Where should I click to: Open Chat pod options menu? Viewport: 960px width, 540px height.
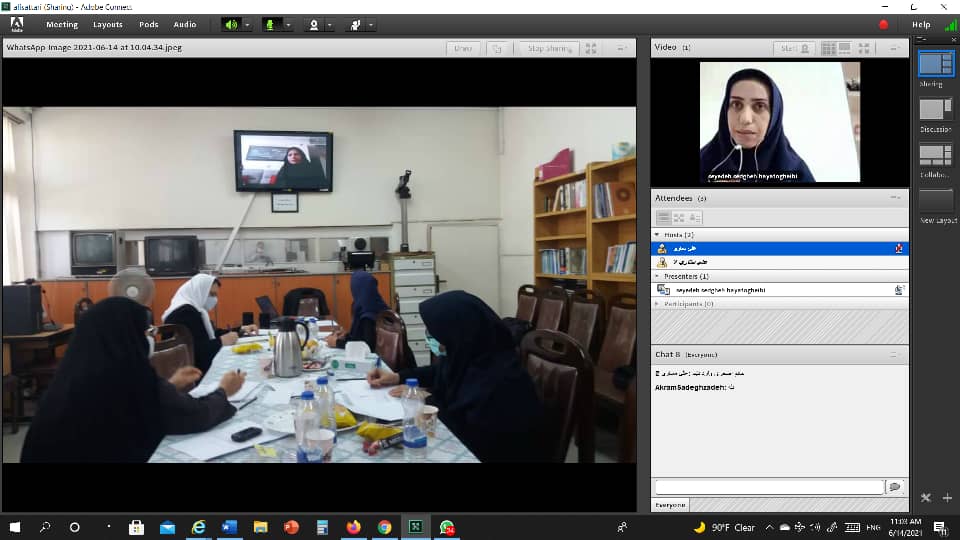pyautogui.click(x=894, y=354)
